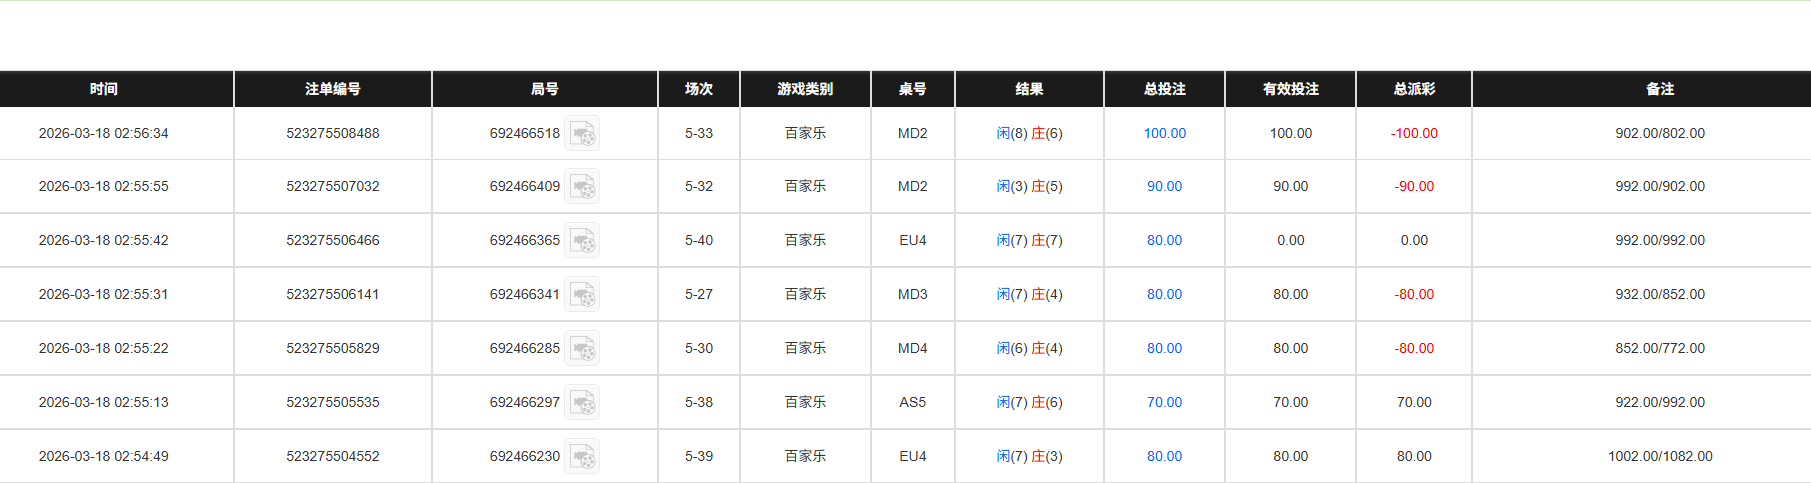The image size is (1811, 483).
Task: Click the 有效投注 column header
Action: pyautogui.click(x=1290, y=89)
